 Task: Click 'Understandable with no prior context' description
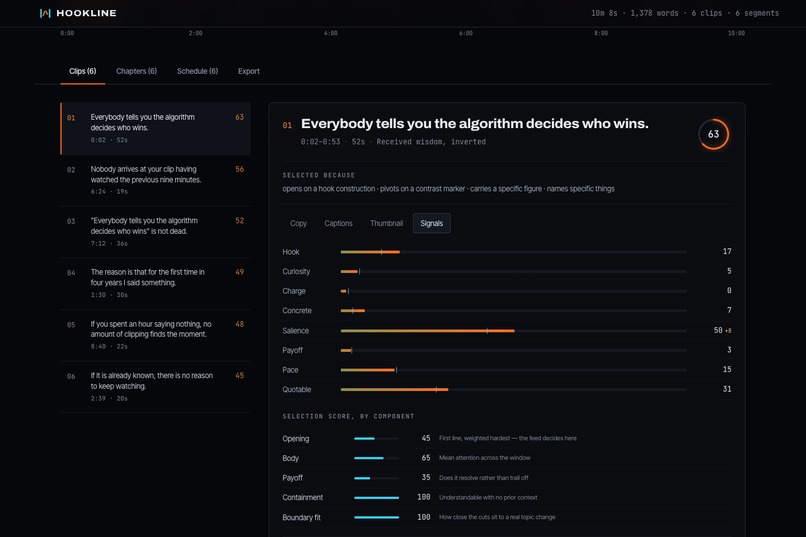click(x=488, y=497)
